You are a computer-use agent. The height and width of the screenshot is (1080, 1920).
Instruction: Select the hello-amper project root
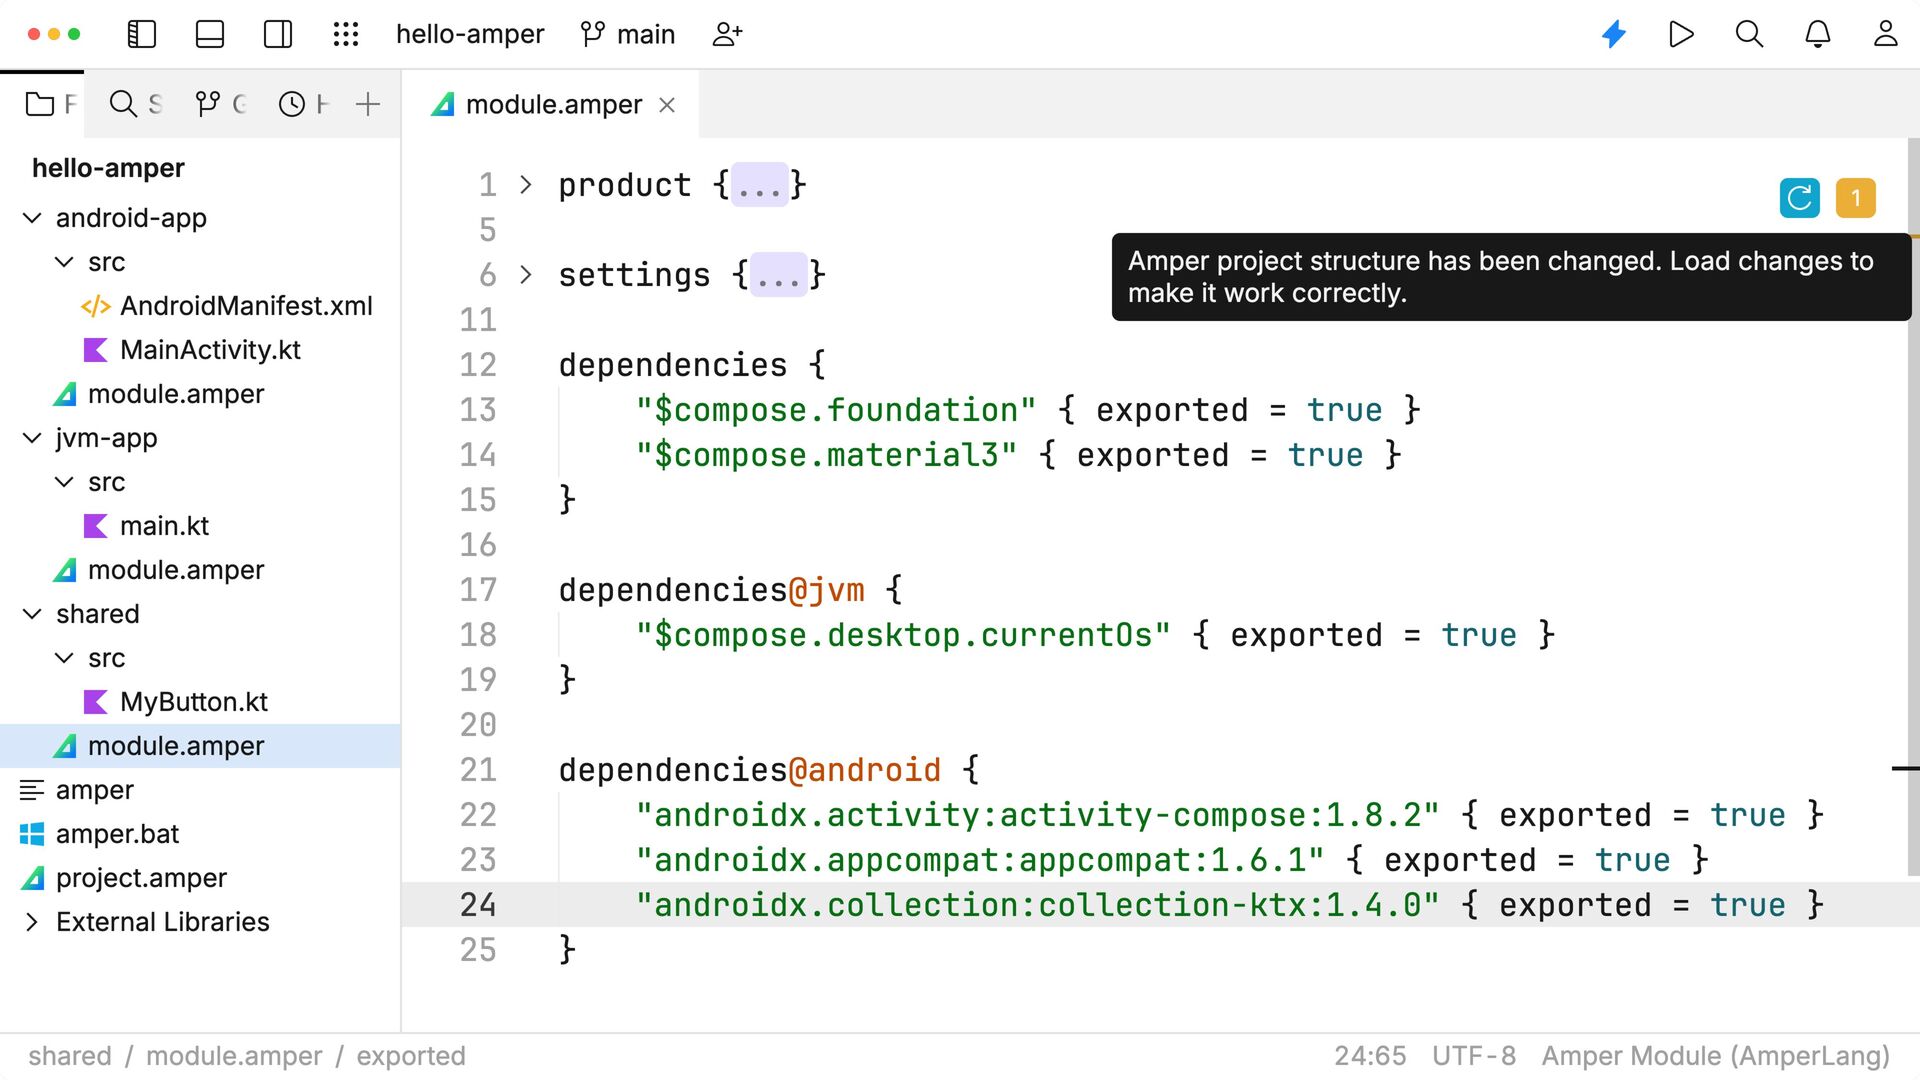(108, 168)
